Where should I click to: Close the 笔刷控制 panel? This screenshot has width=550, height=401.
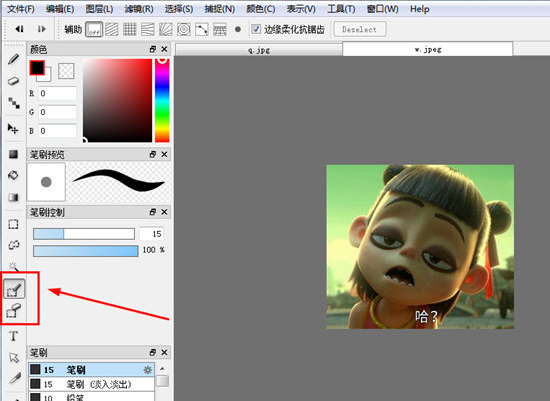click(x=164, y=212)
